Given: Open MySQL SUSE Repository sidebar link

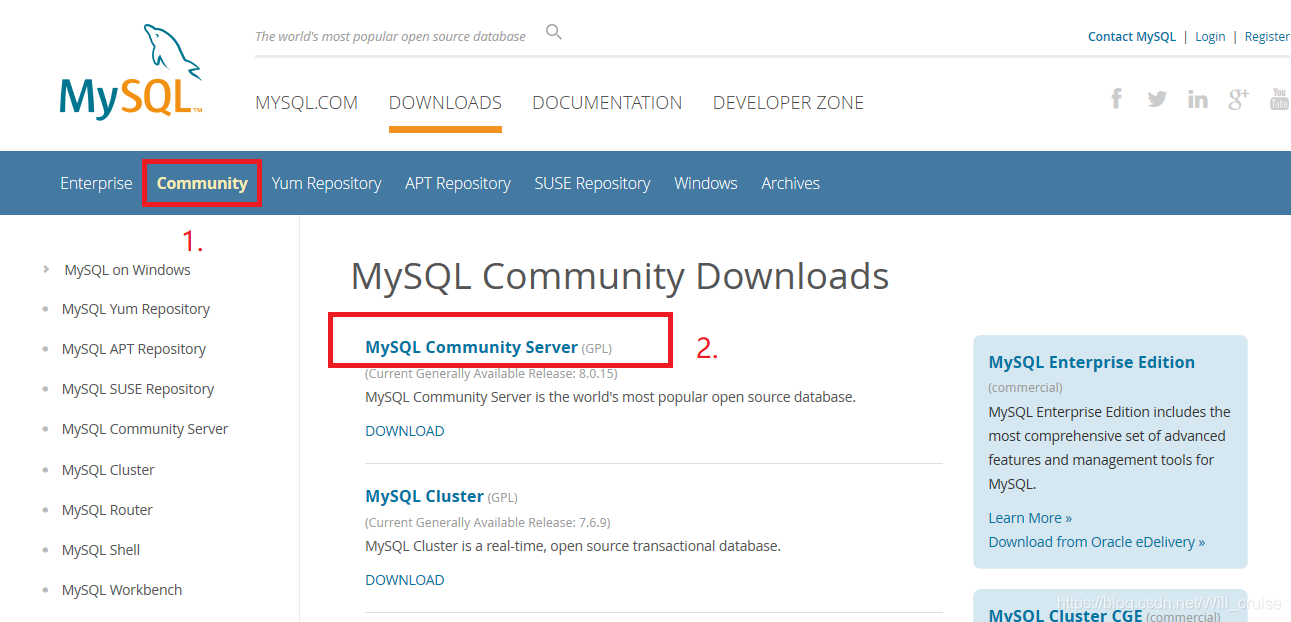Looking at the screenshot, I should point(138,389).
